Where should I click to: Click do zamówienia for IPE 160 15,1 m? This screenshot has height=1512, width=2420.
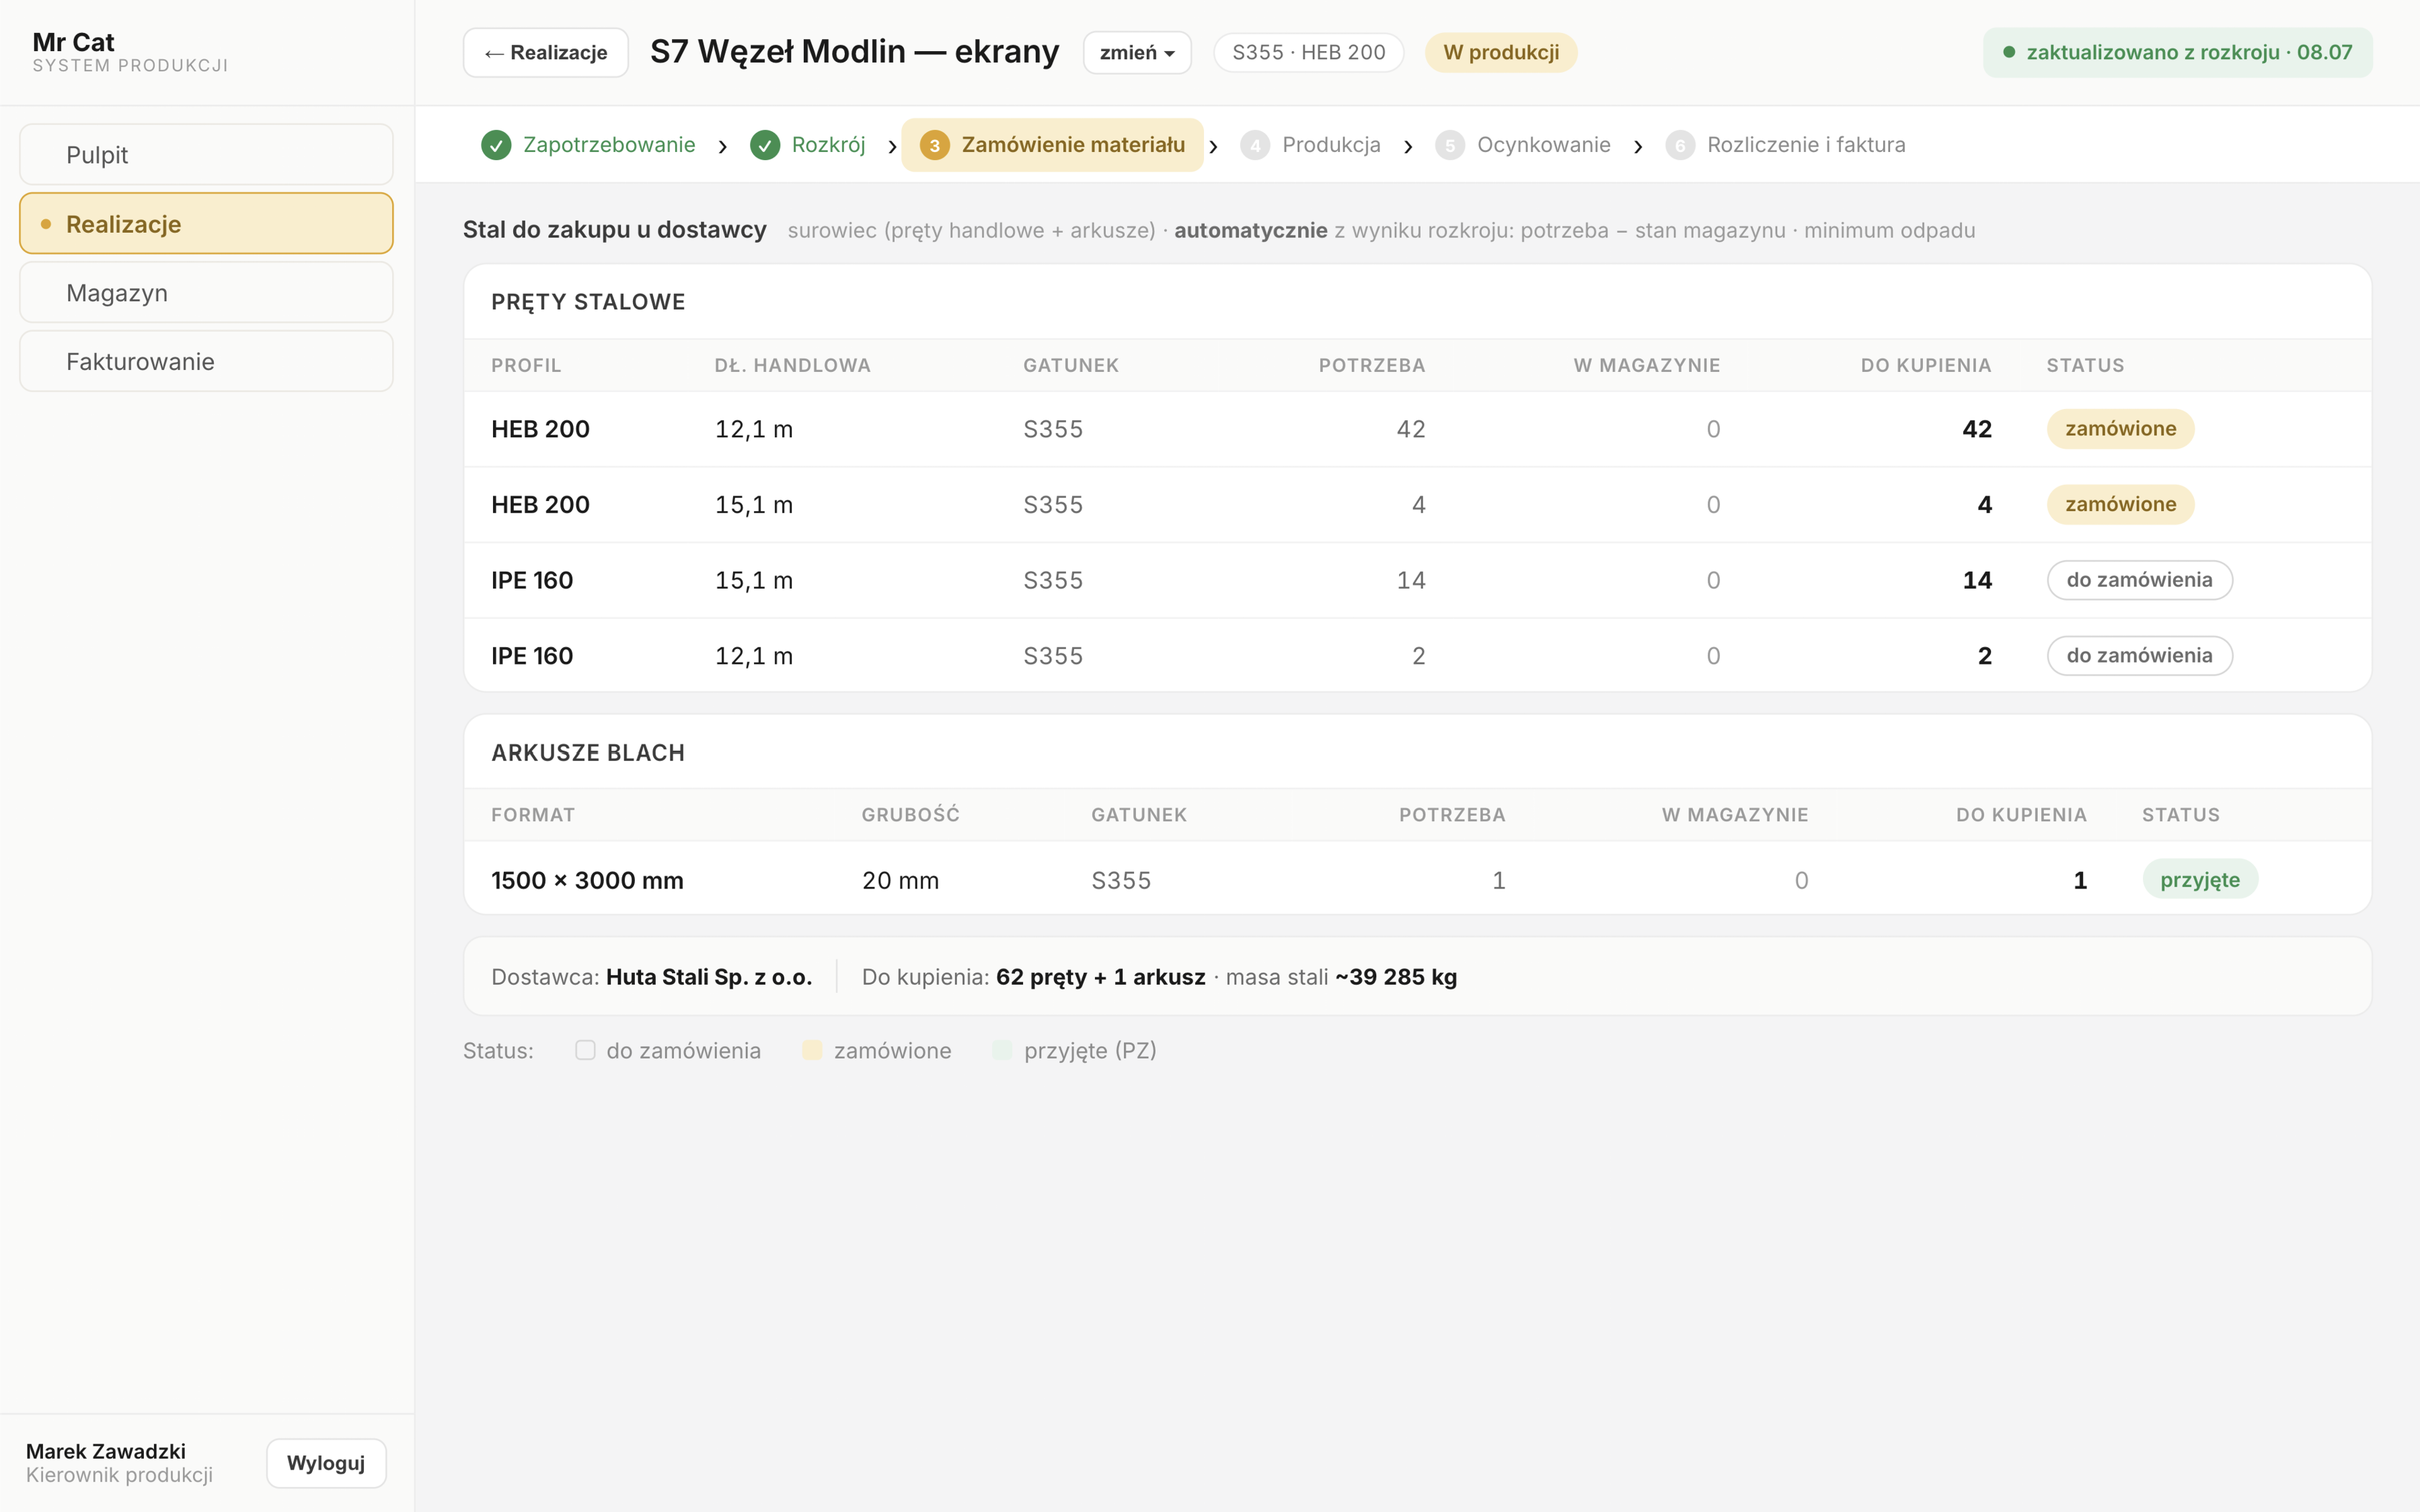click(x=2139, y=580)
